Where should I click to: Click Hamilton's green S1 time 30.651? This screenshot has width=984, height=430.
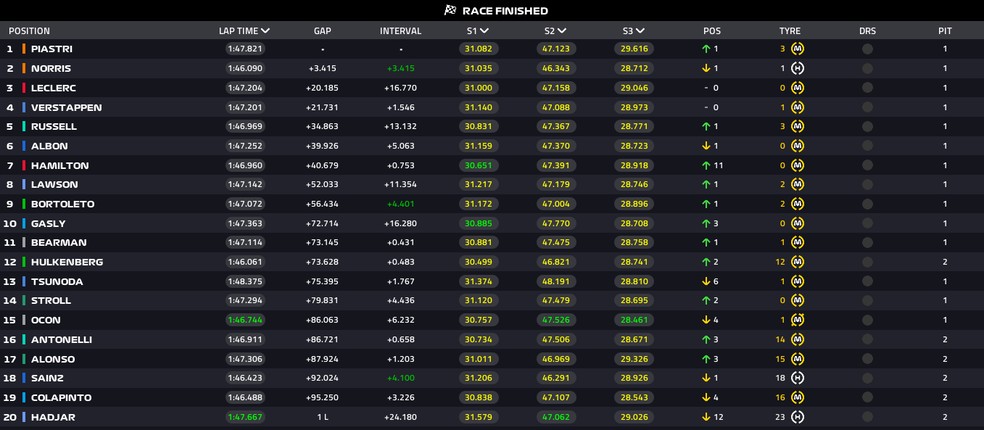[478, 165]
